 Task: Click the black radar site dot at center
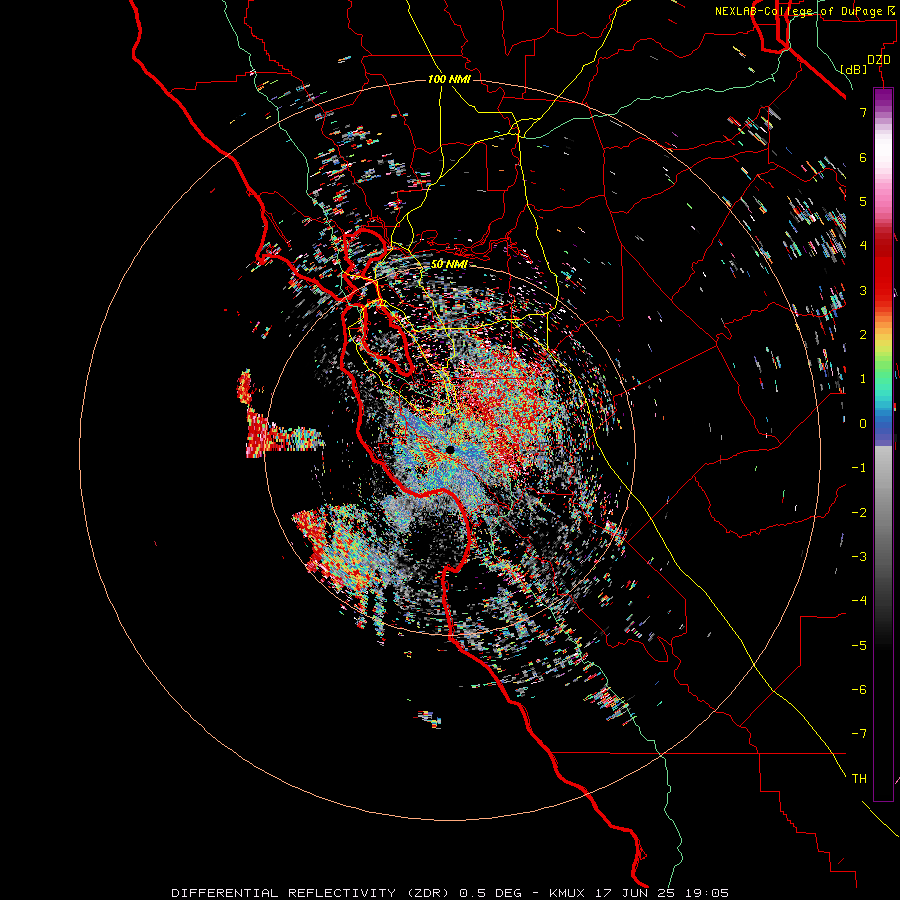[451, 450]
